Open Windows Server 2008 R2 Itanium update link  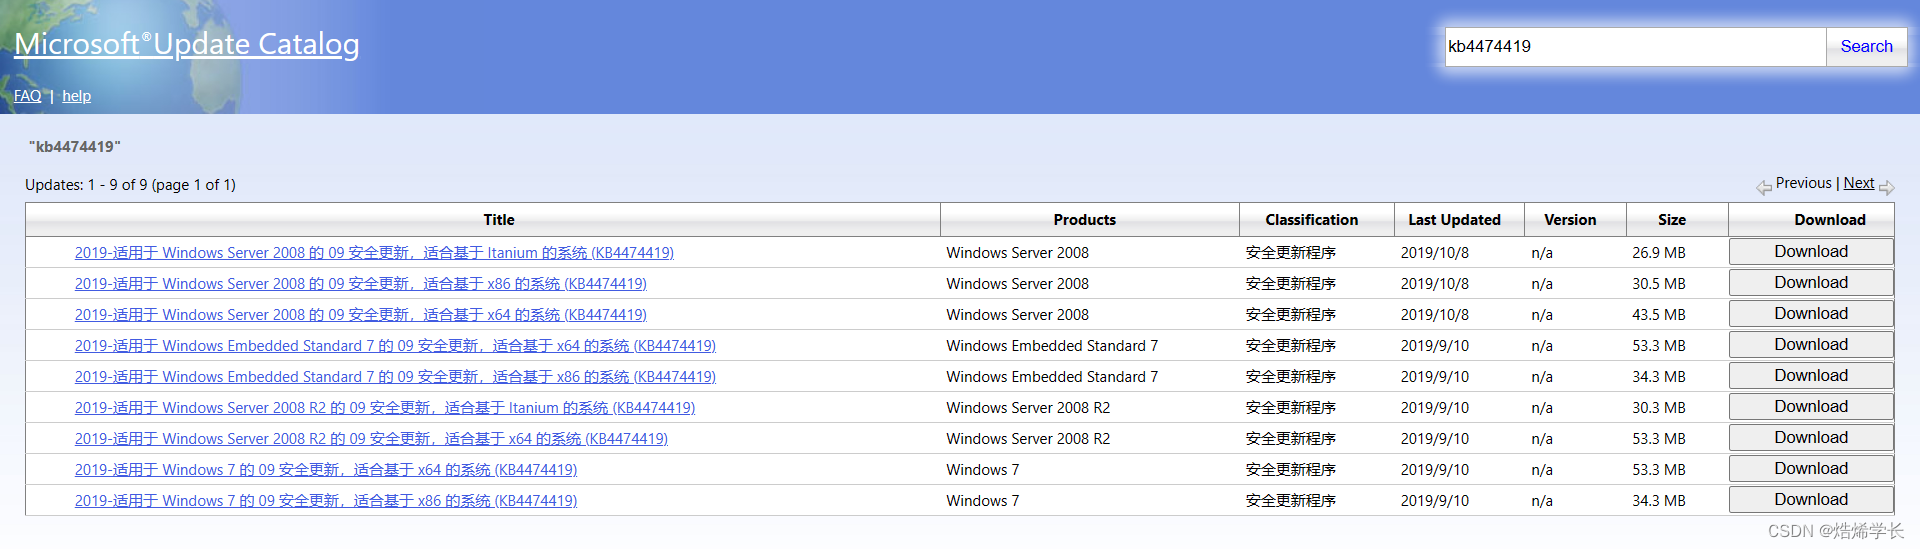(x=385, y=408)
